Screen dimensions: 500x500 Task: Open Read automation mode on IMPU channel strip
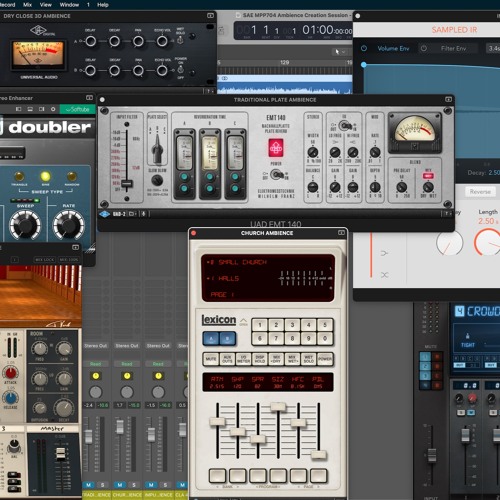click(x=158, y=364)
